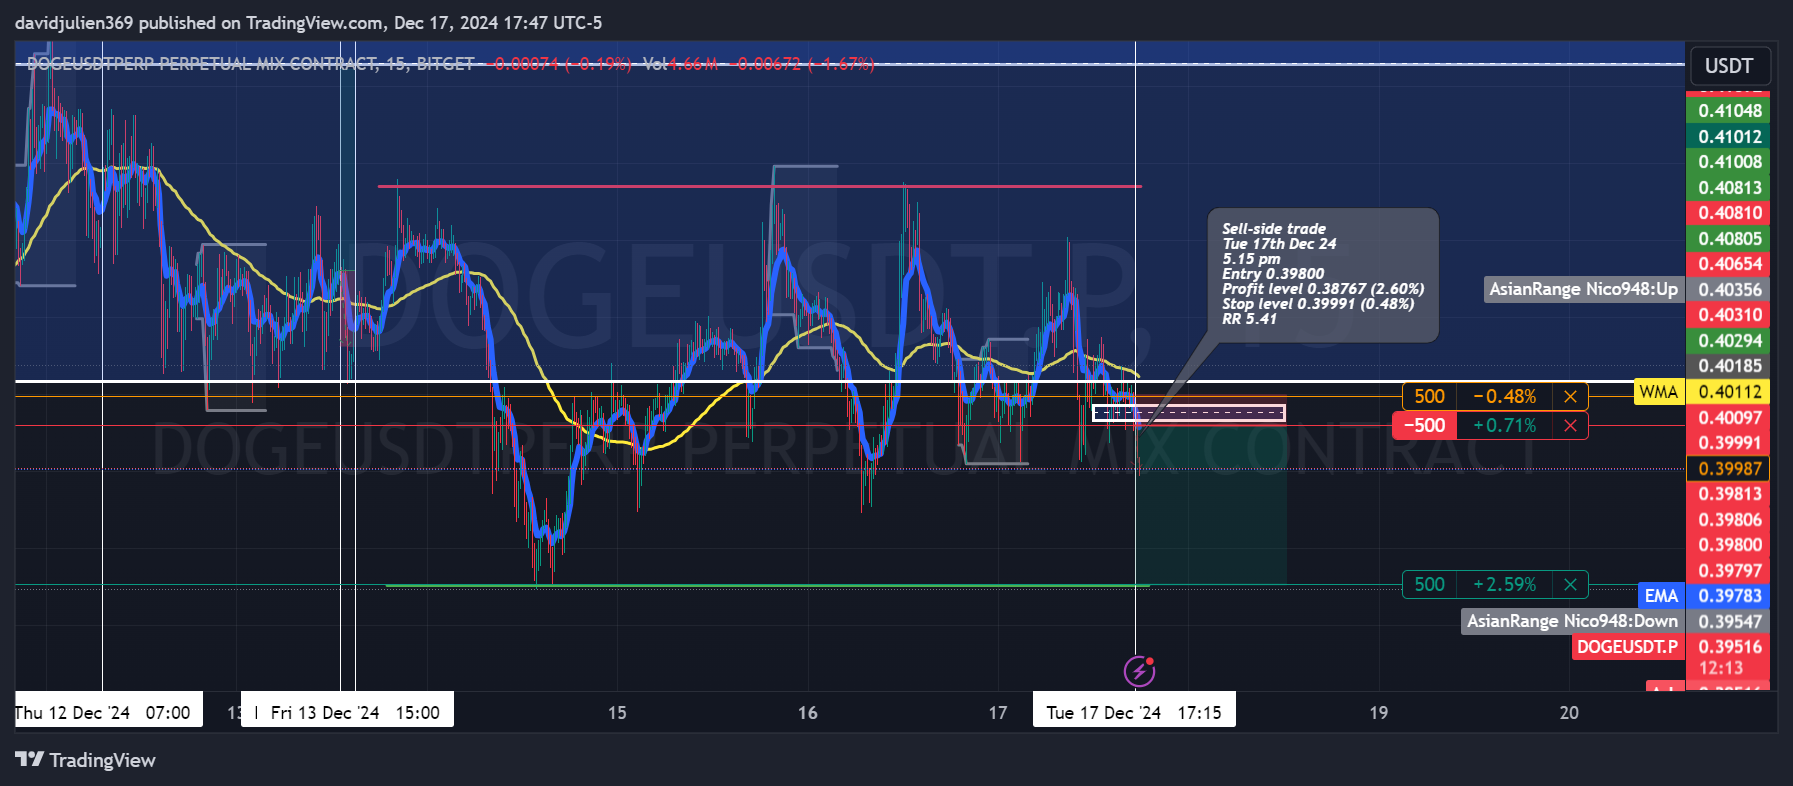Select the 500 quantity on stop order

(1429, 397)
